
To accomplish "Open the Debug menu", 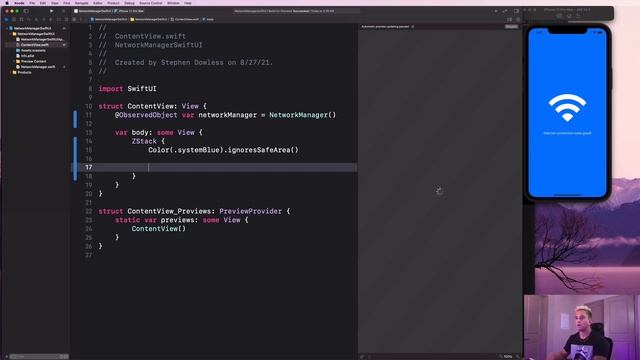I will click(x=129, y=3).
